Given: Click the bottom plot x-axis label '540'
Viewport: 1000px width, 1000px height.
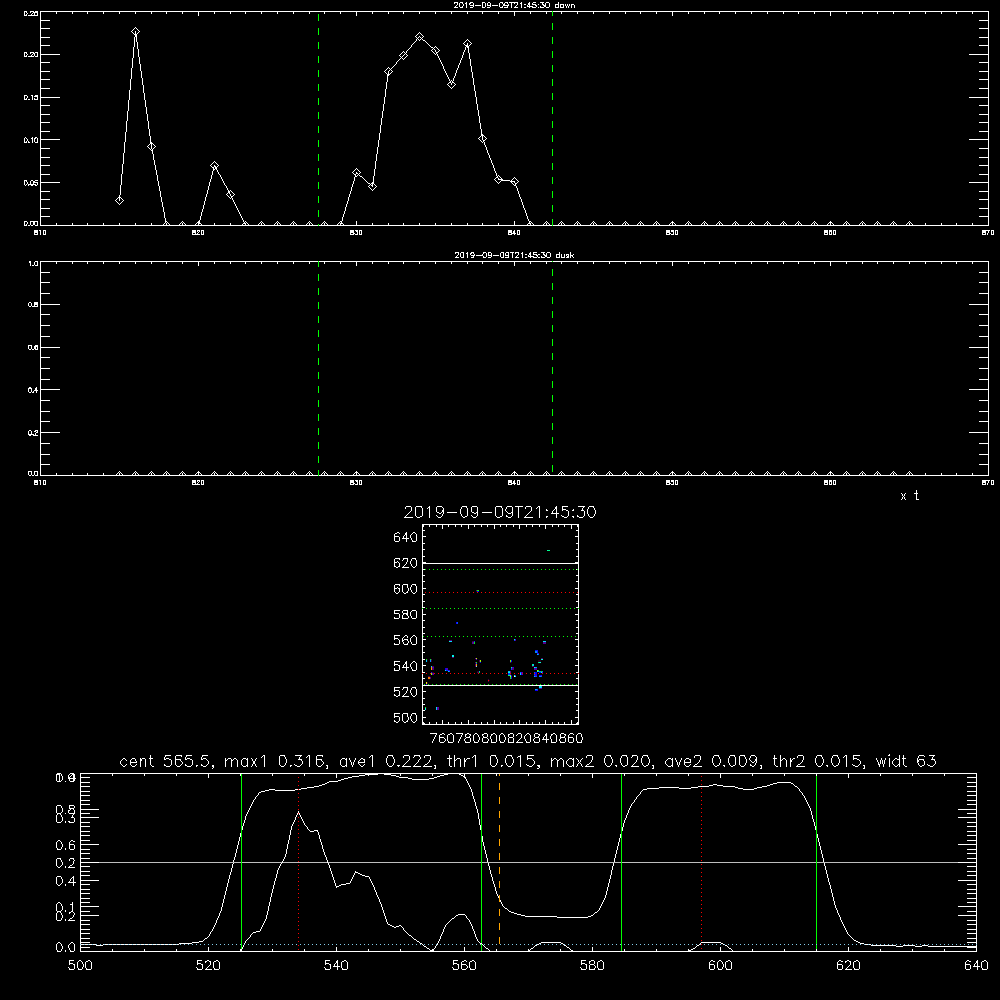Looking at the screenshot, I should [336, 966].
